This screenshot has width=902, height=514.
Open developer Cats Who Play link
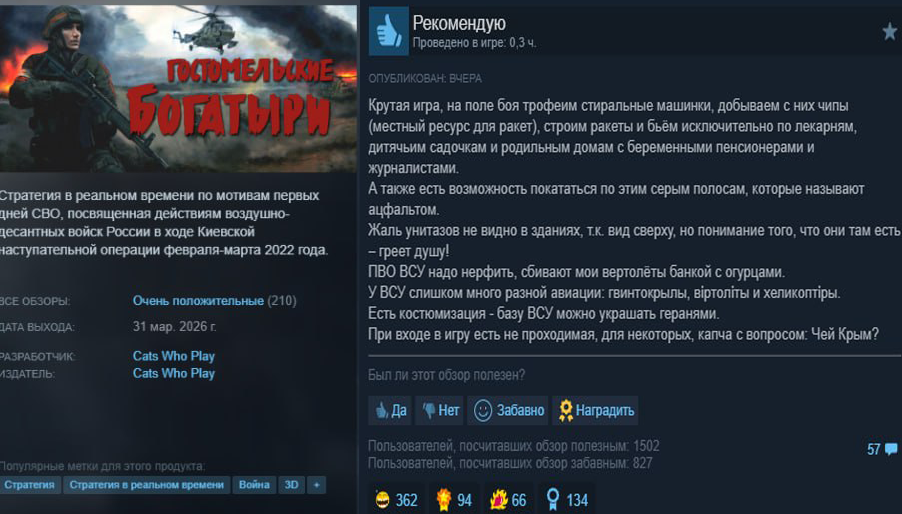click(174, 356)
